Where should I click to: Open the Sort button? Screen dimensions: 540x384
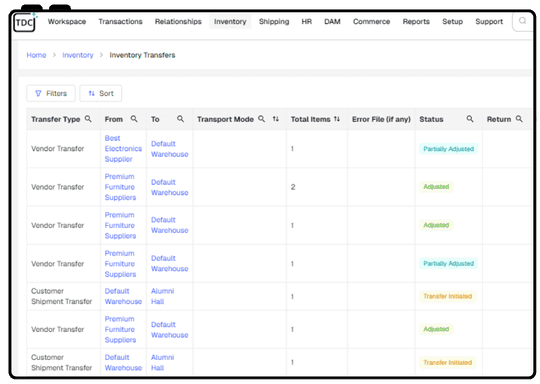[101, 93]
